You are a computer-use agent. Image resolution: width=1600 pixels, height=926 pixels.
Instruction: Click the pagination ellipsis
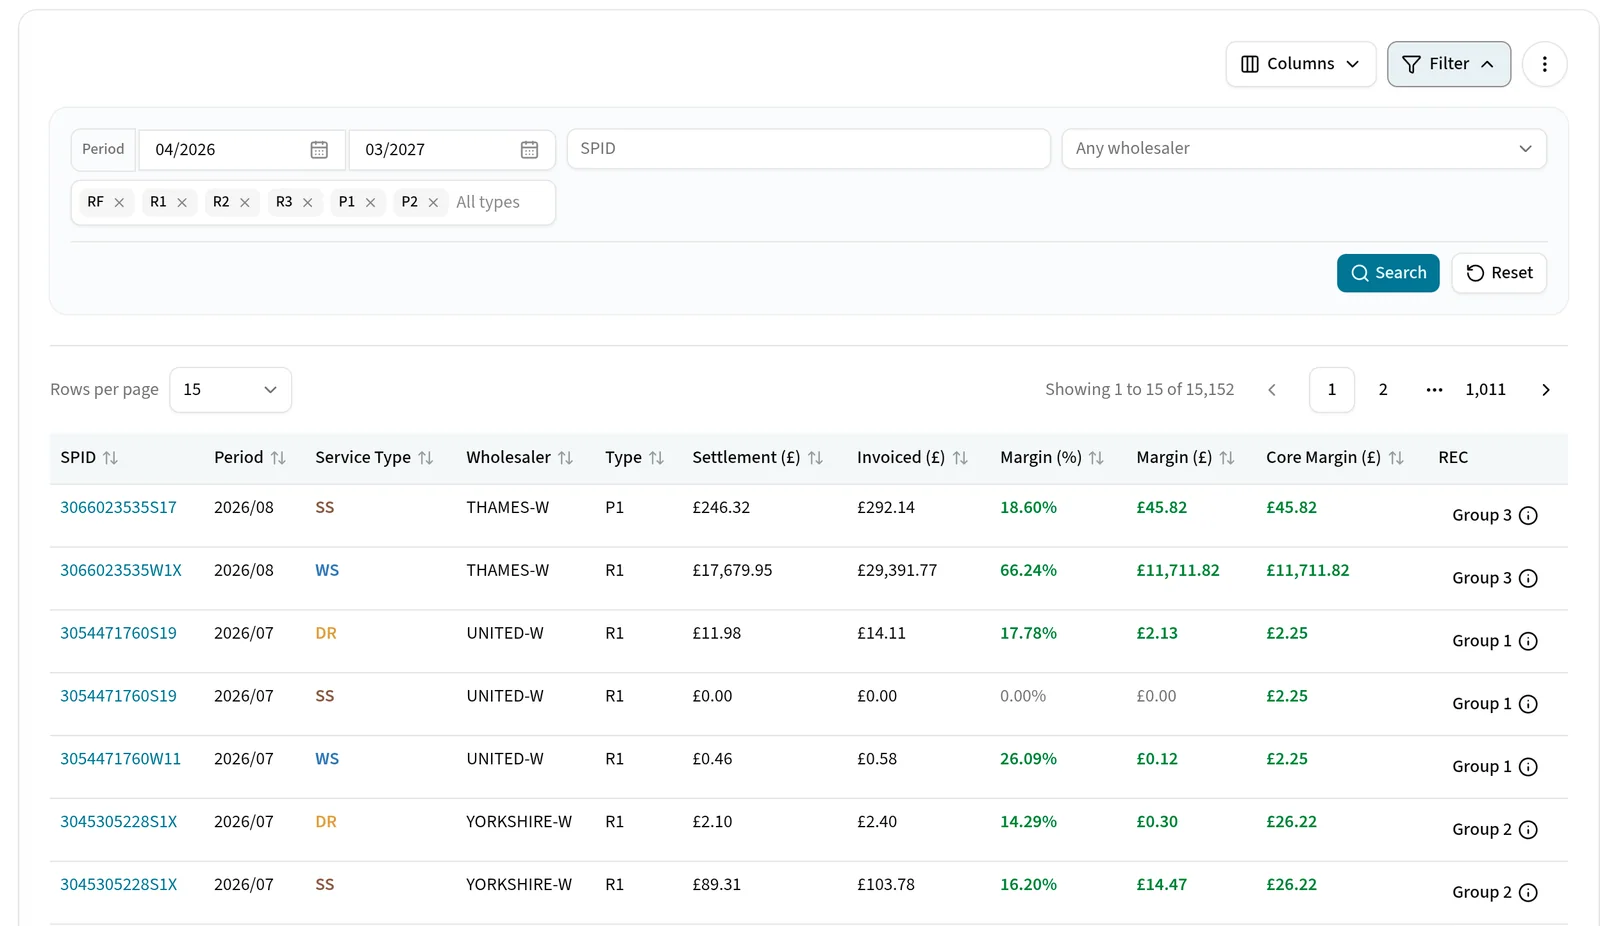pyautogui.click(x=1434, y=390)
